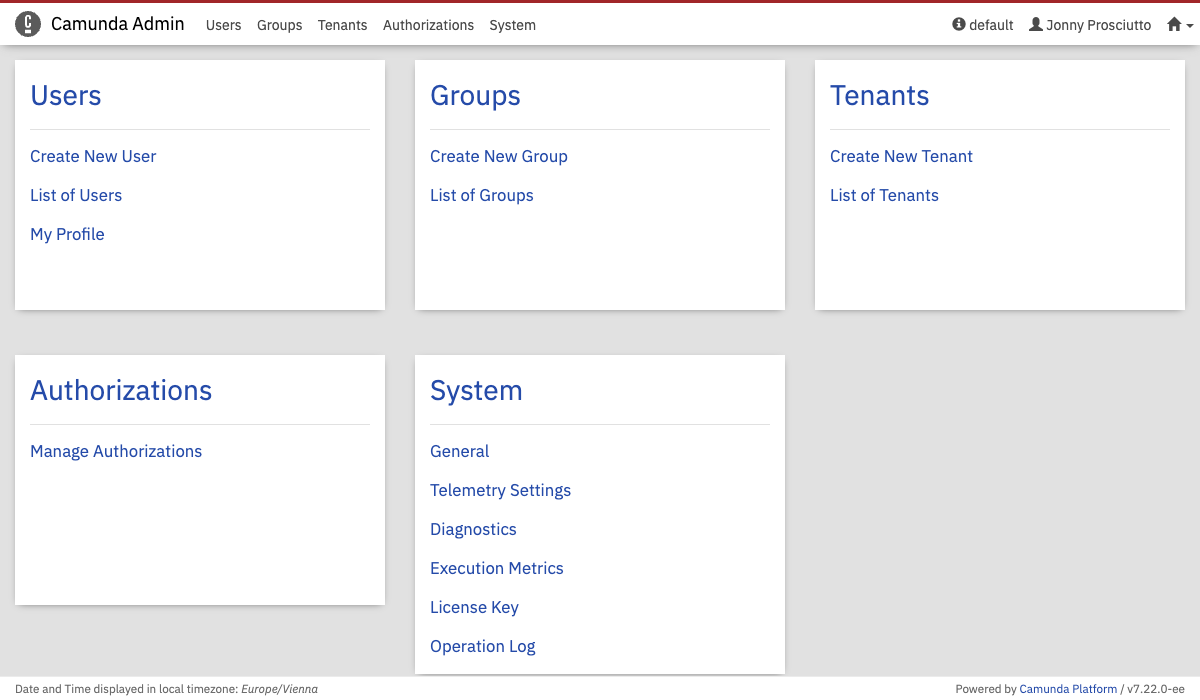Click the Camunda logo icon

pos(28,24)
